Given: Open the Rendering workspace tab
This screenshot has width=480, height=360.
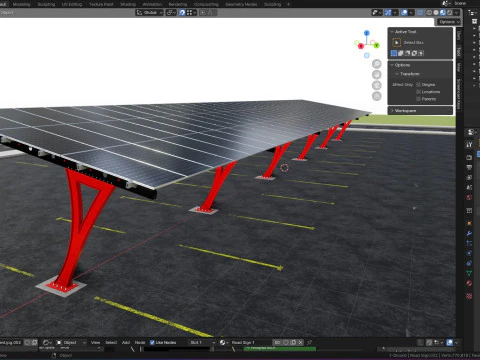Looking at the screenshot, I should [178, 4].
